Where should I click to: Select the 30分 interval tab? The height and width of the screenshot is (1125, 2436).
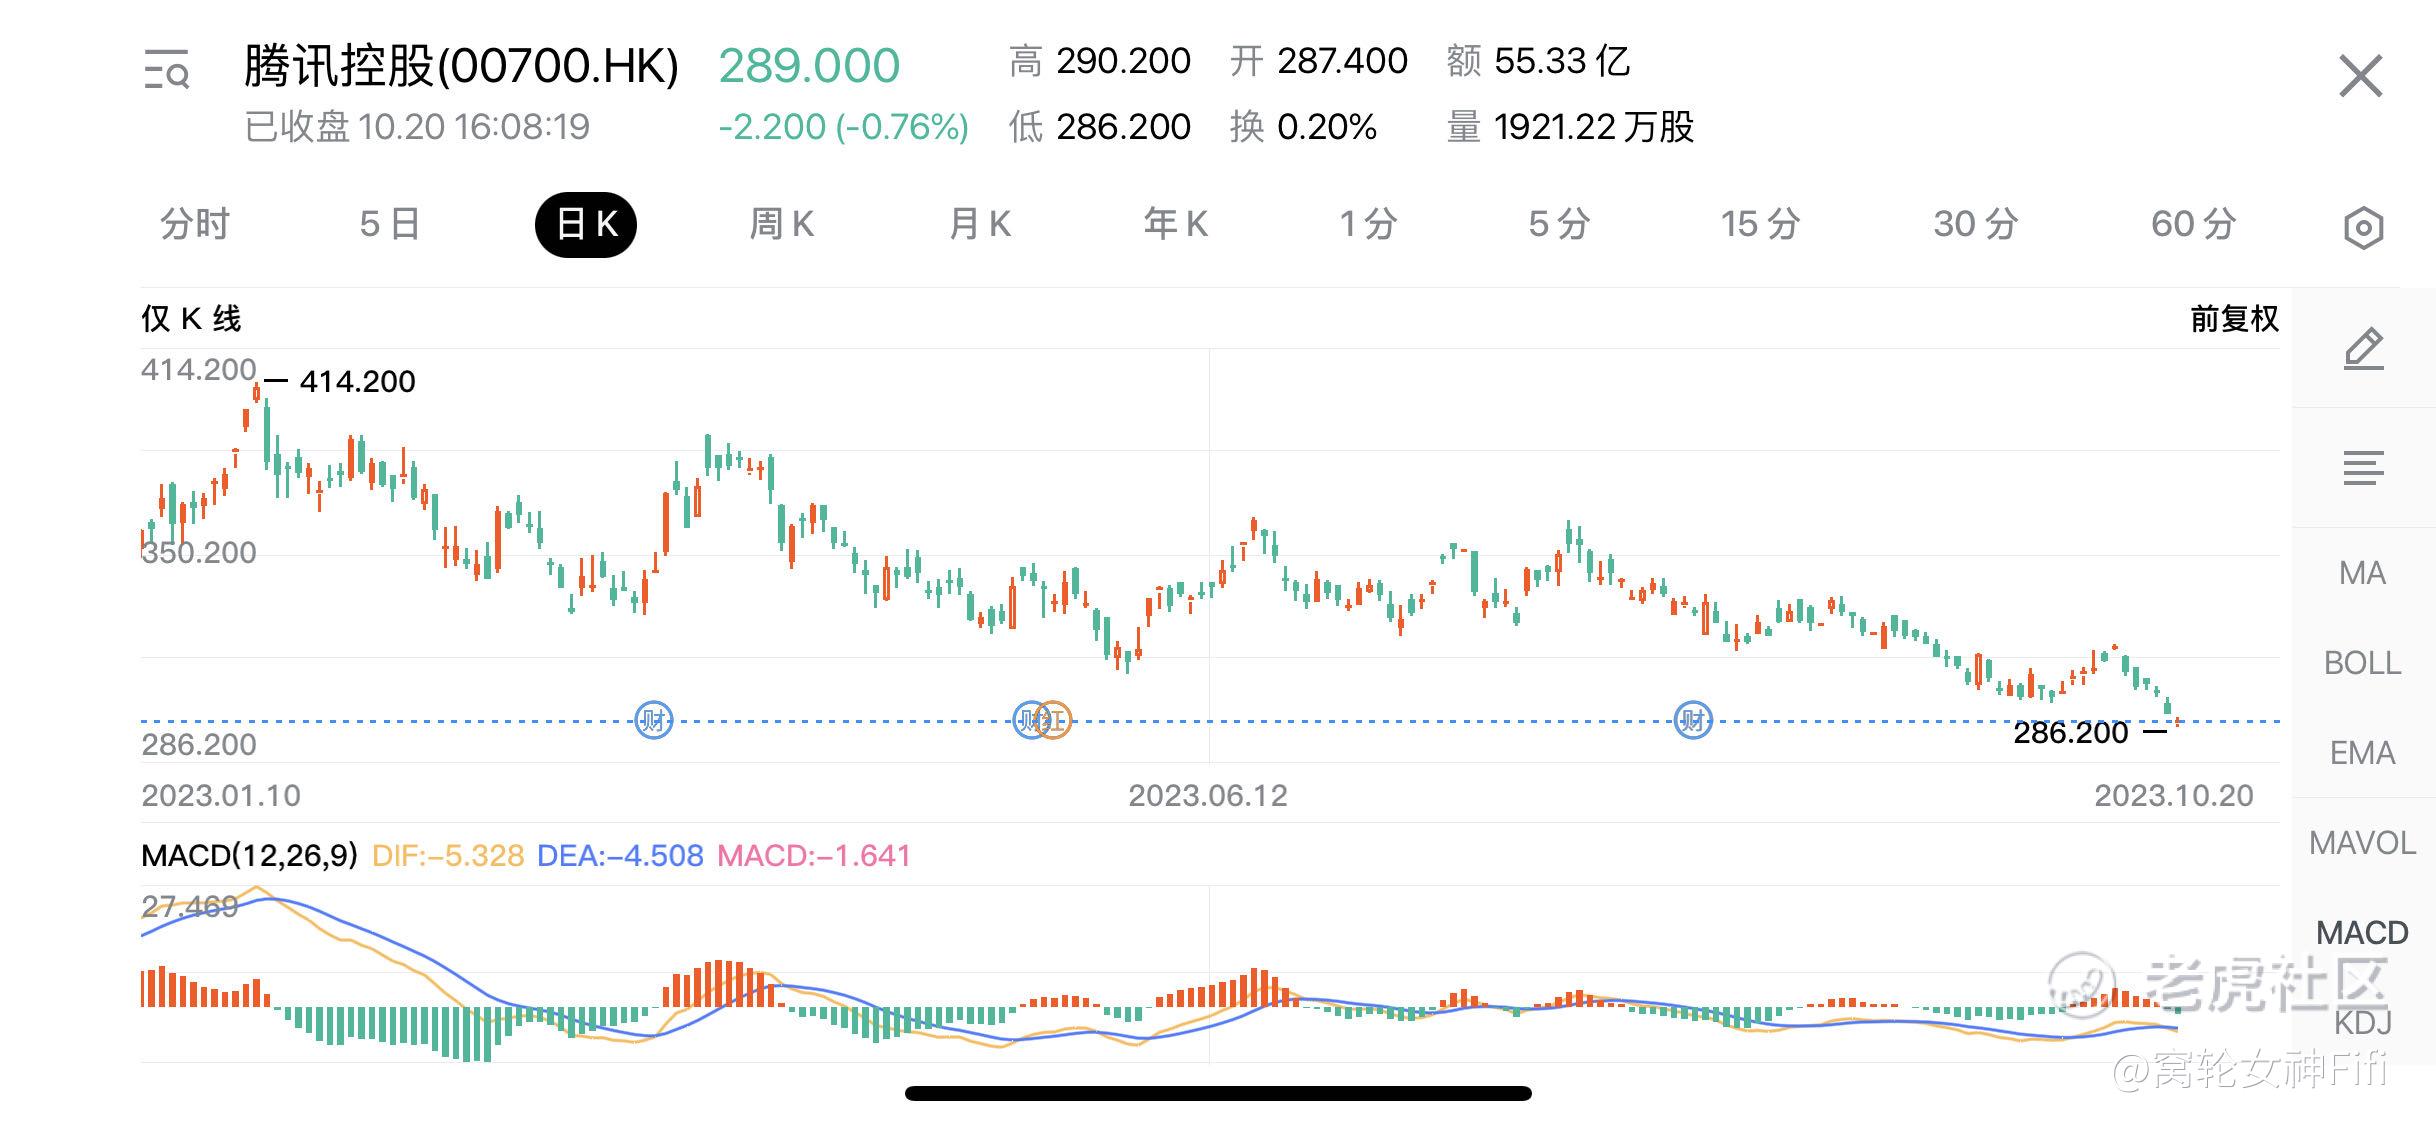point(1976,224)
